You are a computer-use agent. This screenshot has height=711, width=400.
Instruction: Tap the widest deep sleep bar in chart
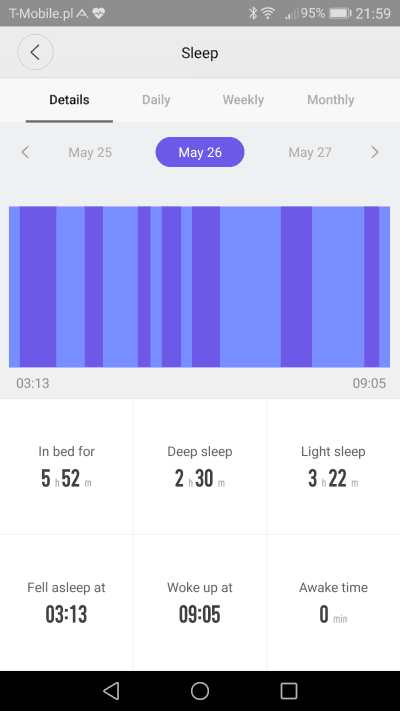(38, 287)
